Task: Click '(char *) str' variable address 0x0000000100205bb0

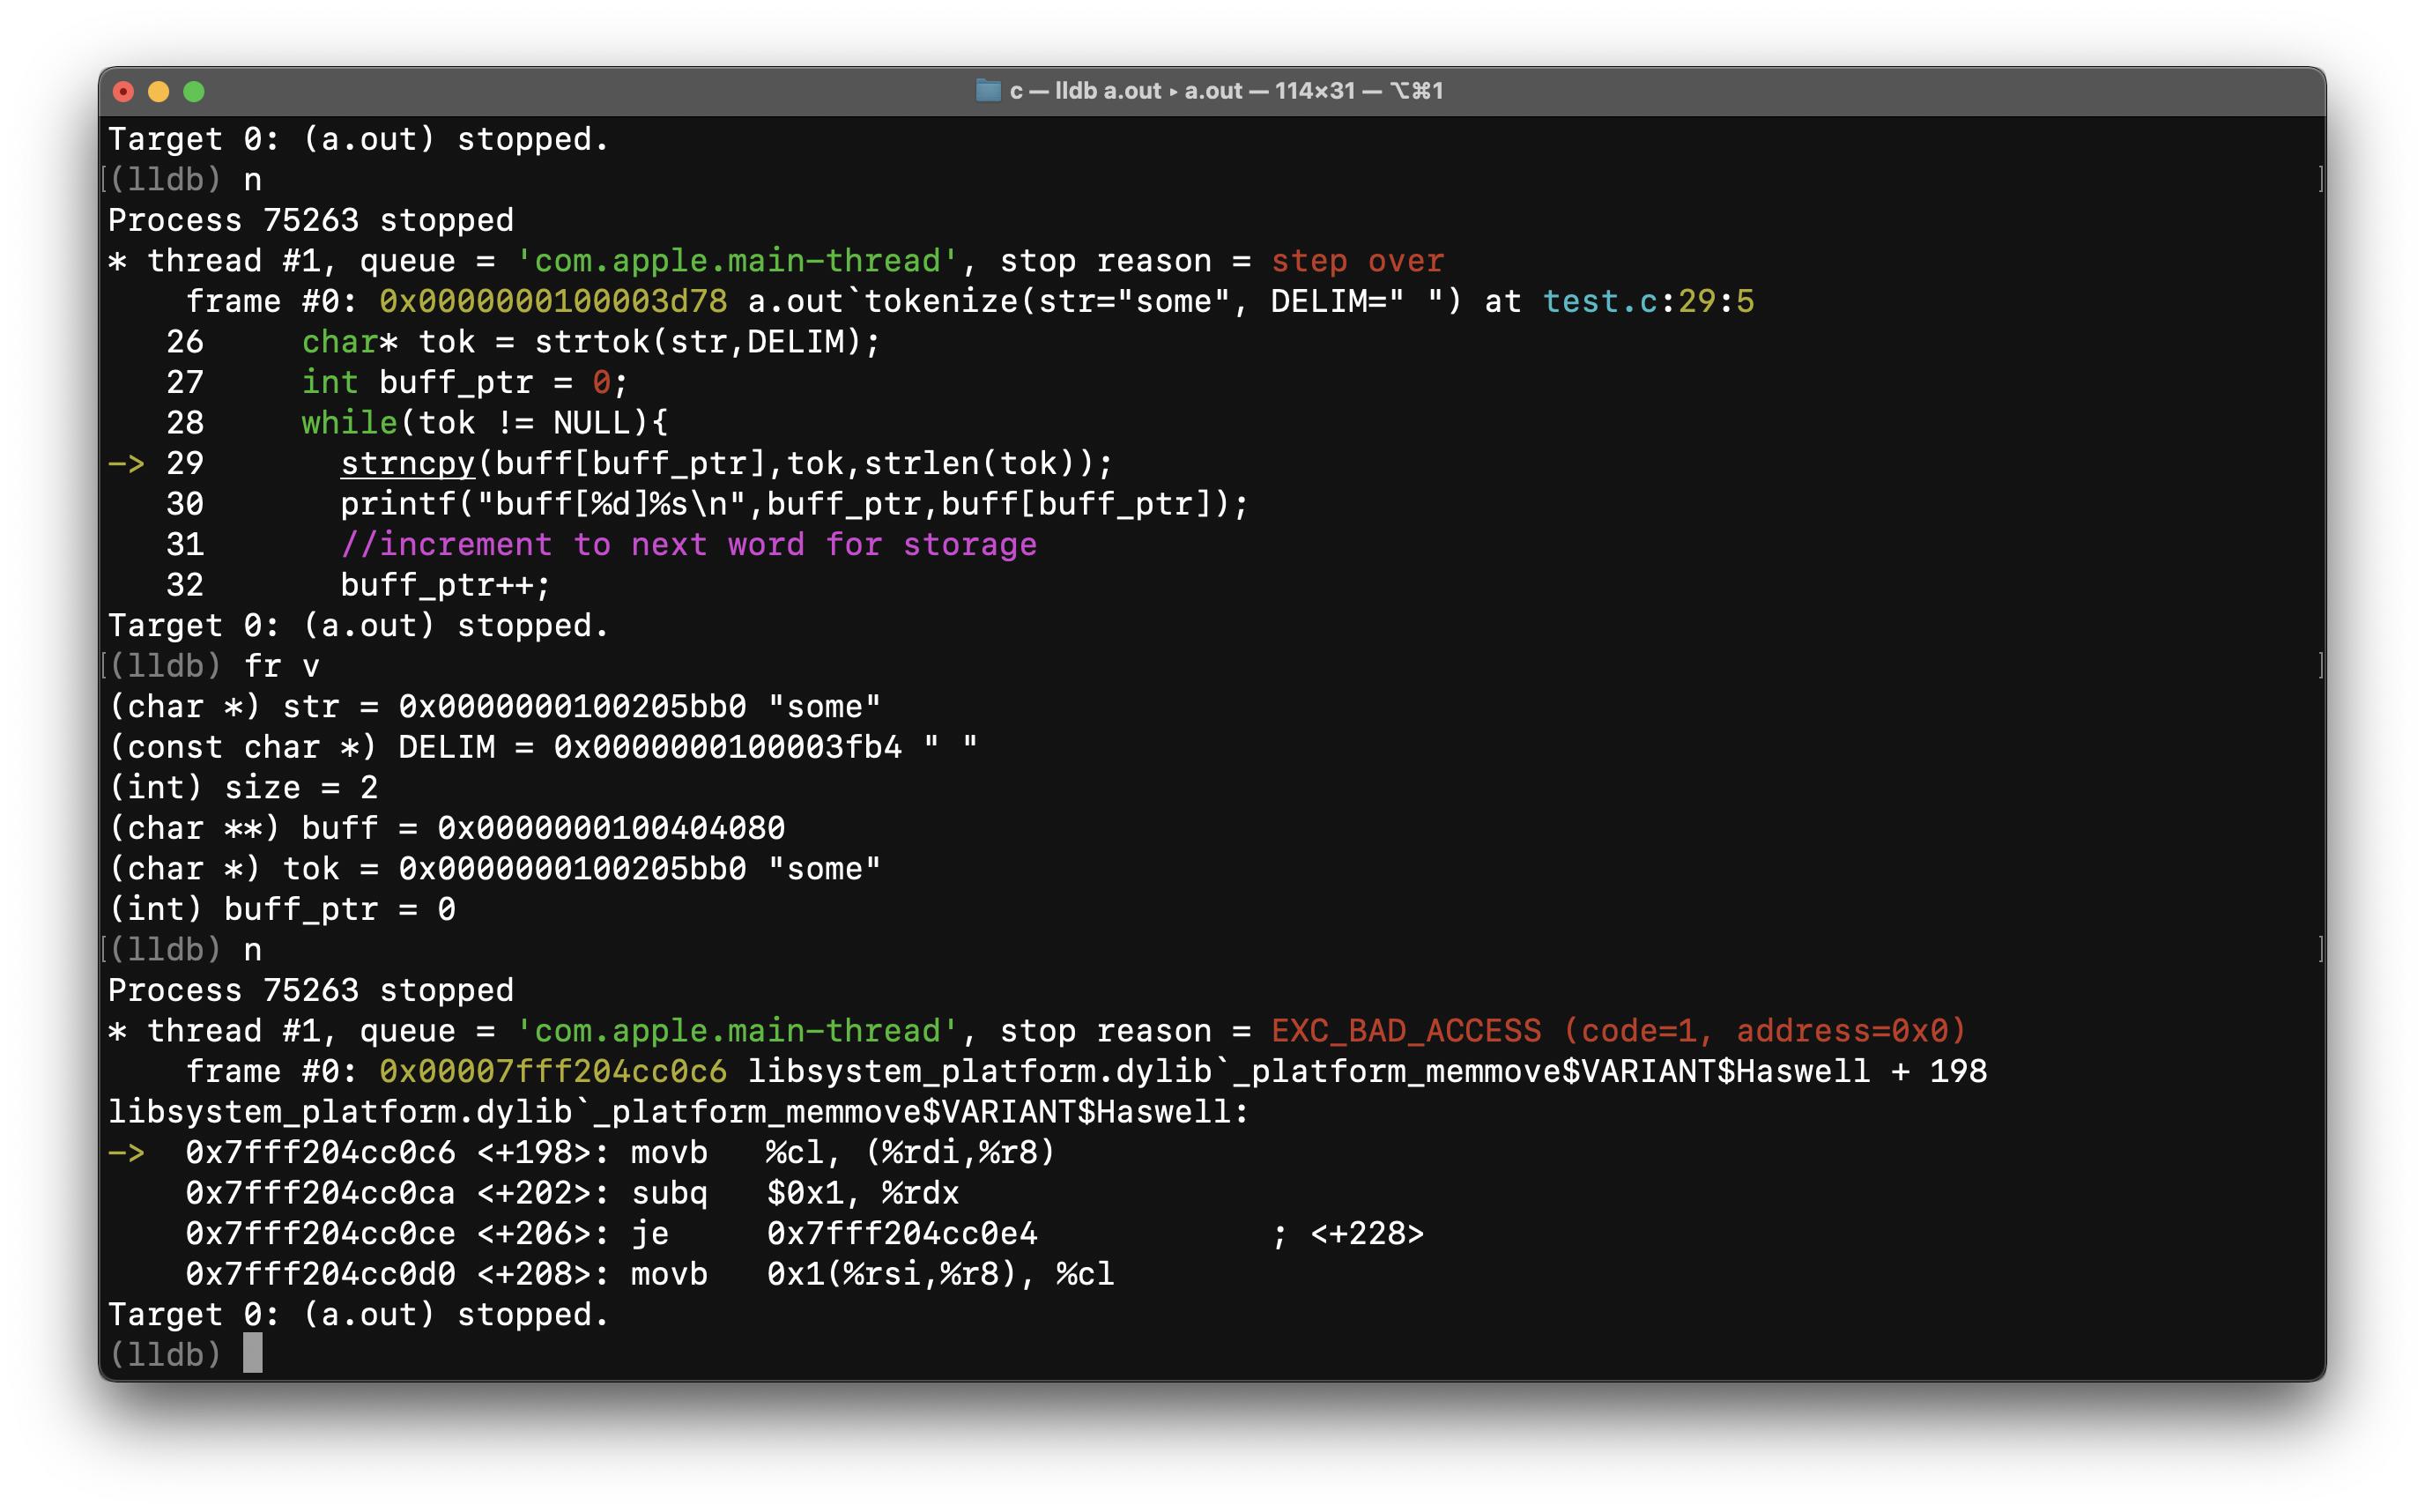Action: (573, 707)
